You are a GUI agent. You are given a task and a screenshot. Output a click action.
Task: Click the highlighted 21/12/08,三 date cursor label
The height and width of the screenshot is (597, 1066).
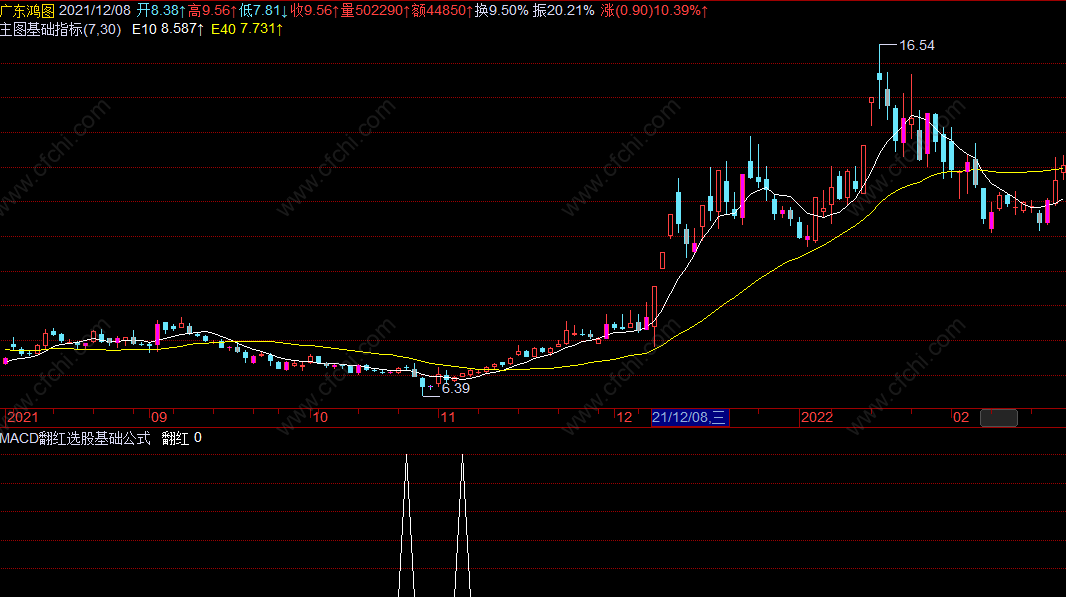pos(689,417)
